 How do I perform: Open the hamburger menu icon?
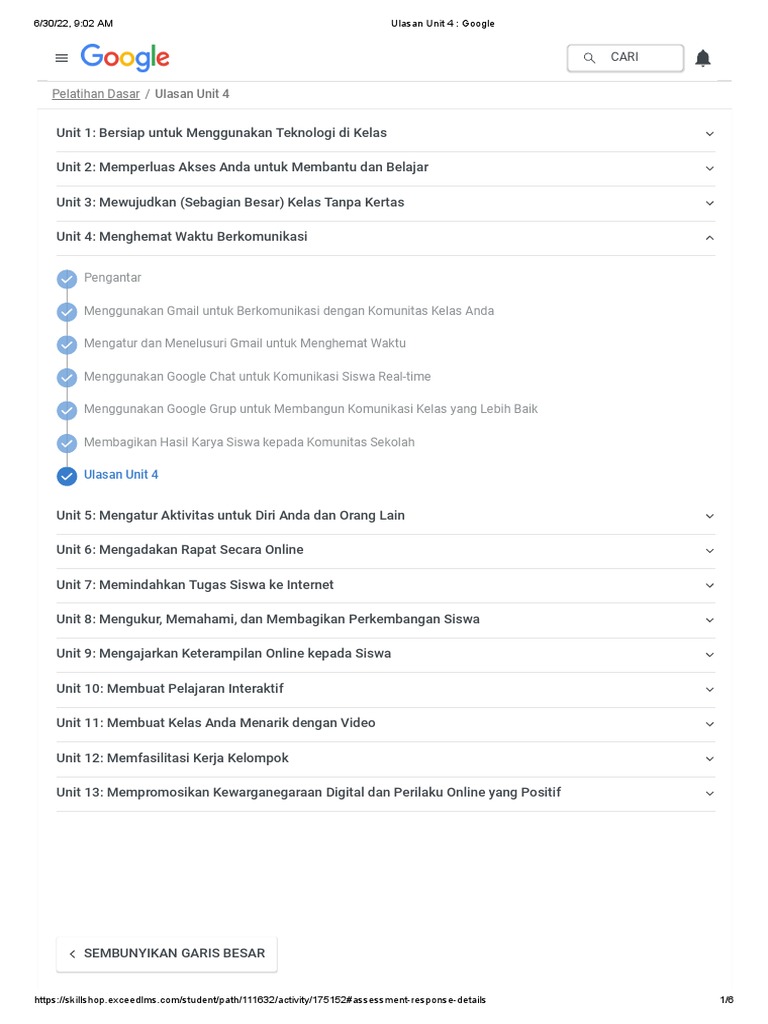tap(62, 58)
